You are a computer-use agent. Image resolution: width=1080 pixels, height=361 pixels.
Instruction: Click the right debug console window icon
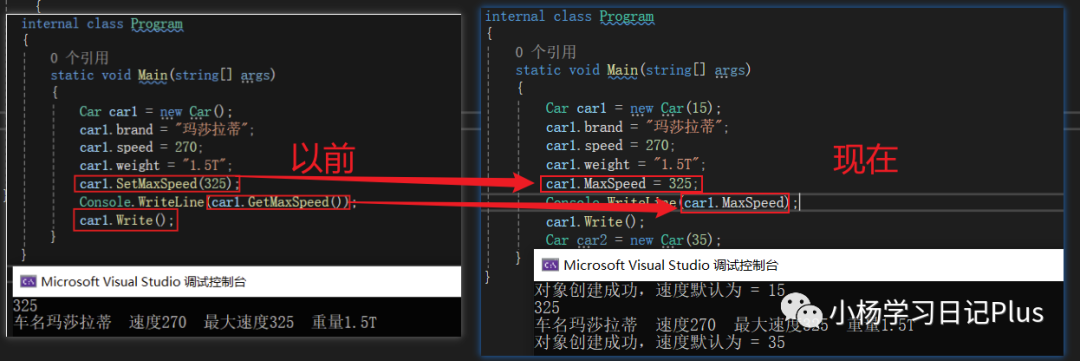pyautogui.click(x=550, y=265)
